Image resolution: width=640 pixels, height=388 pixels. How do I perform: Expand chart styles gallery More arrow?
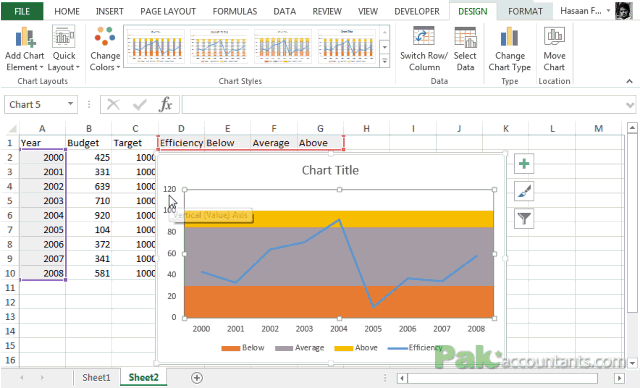point(384,61)
